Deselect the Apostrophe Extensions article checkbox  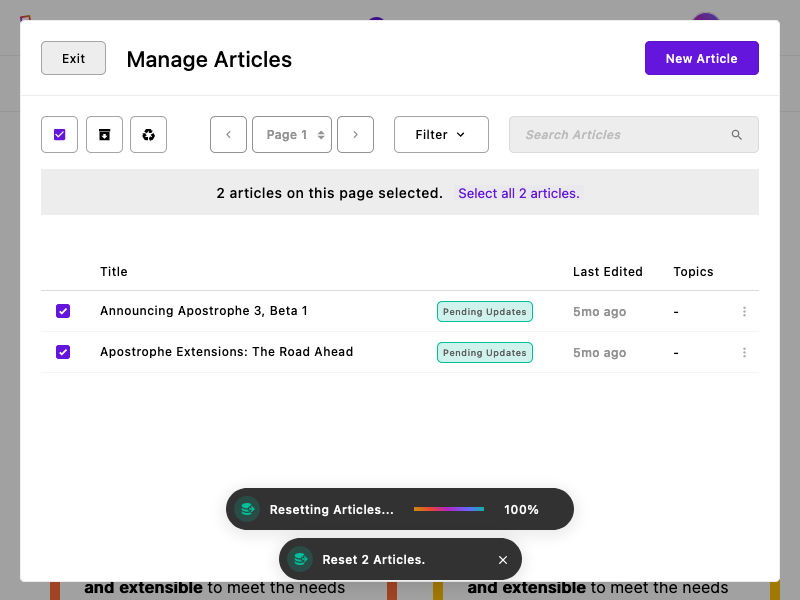[63, 352]
